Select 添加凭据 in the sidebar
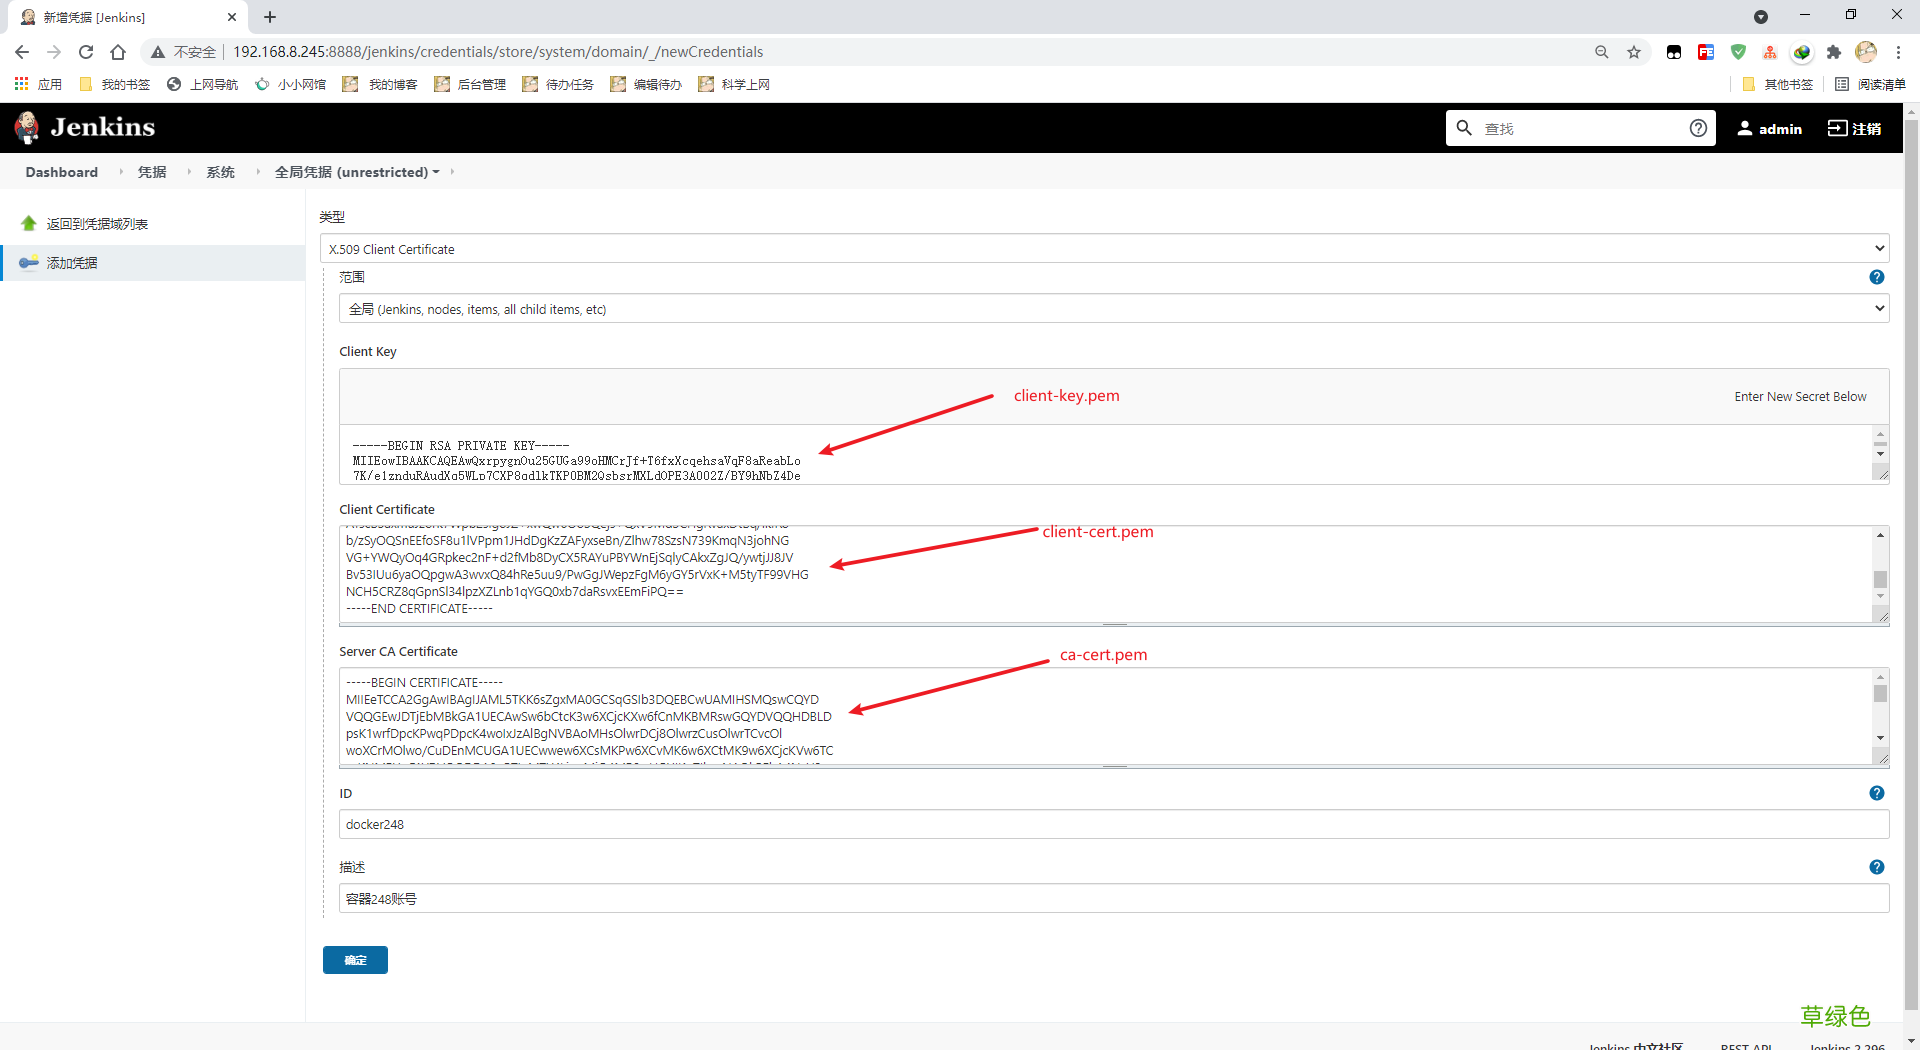1920x1050 pixels. [72, 263]
